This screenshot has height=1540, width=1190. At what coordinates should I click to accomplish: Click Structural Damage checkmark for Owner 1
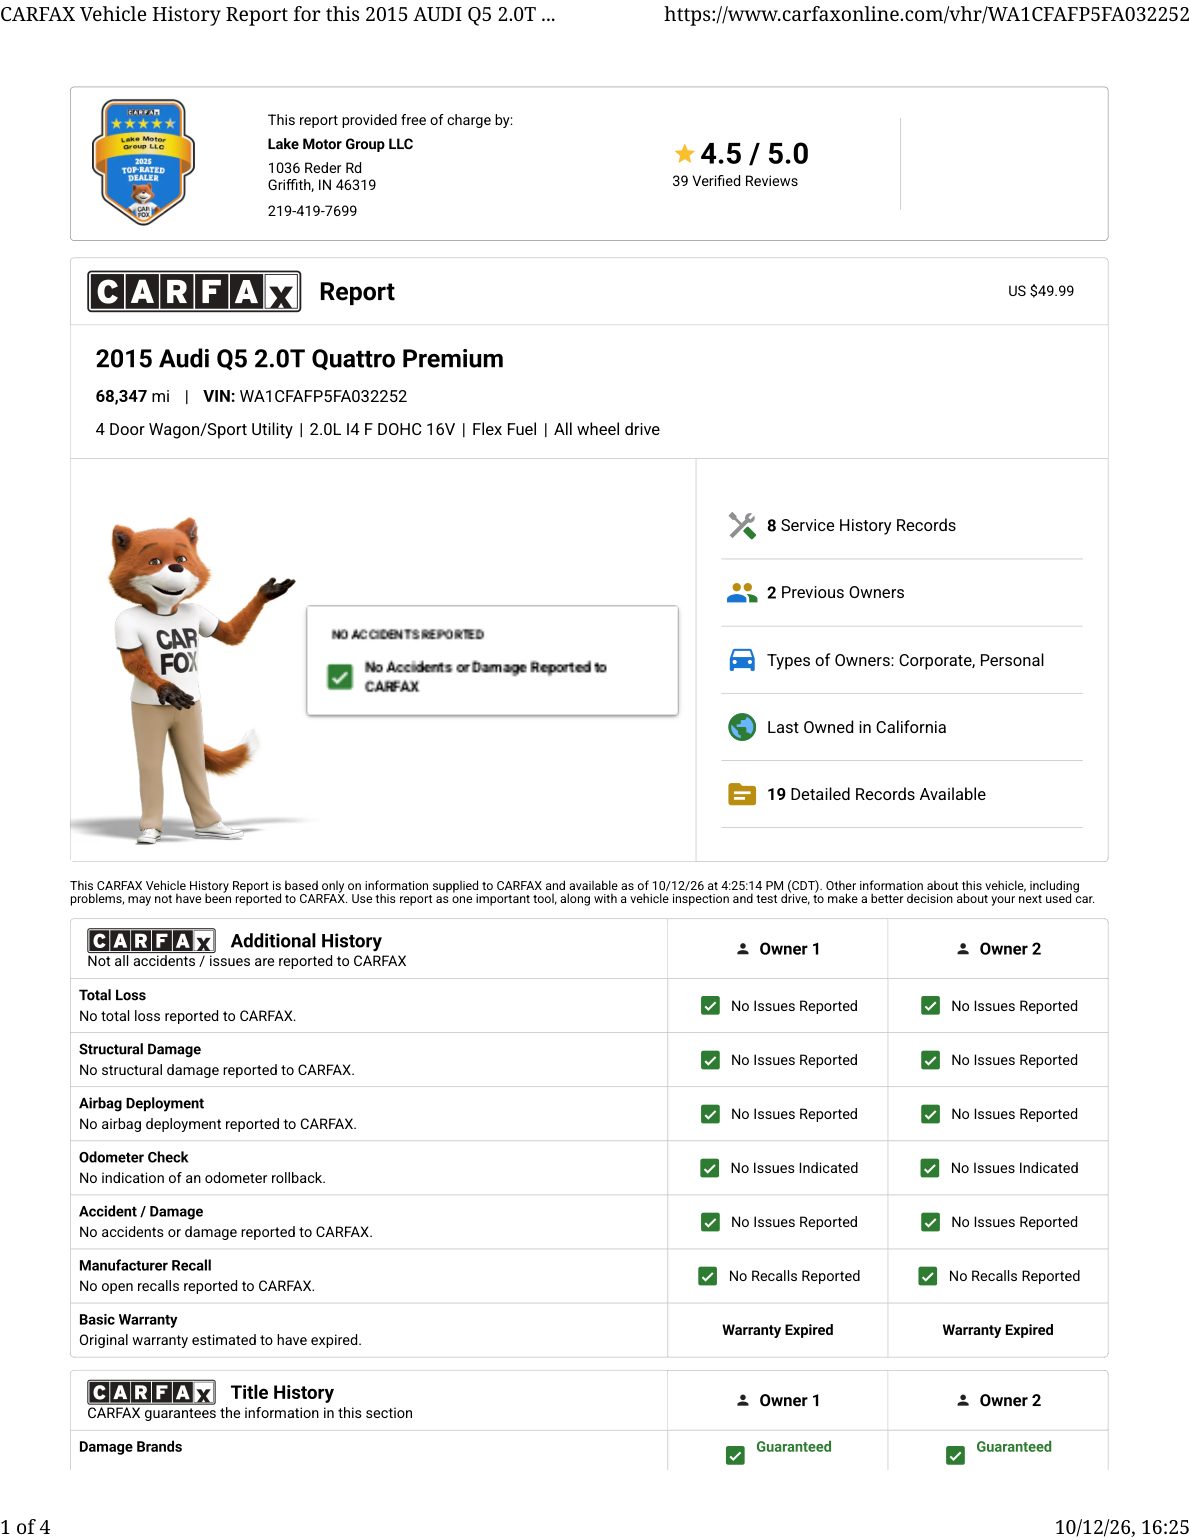point(710,1060)
